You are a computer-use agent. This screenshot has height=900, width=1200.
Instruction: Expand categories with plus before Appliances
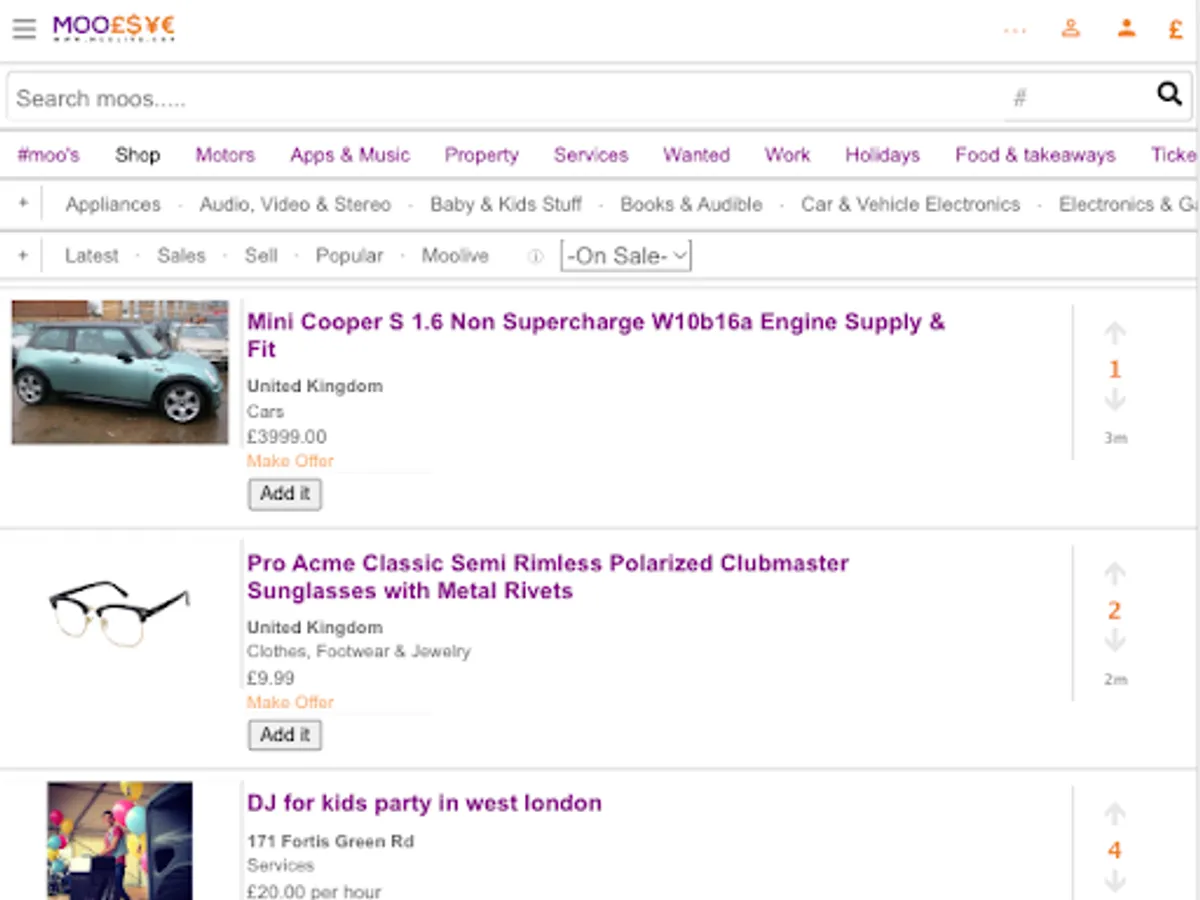point(23,204)
